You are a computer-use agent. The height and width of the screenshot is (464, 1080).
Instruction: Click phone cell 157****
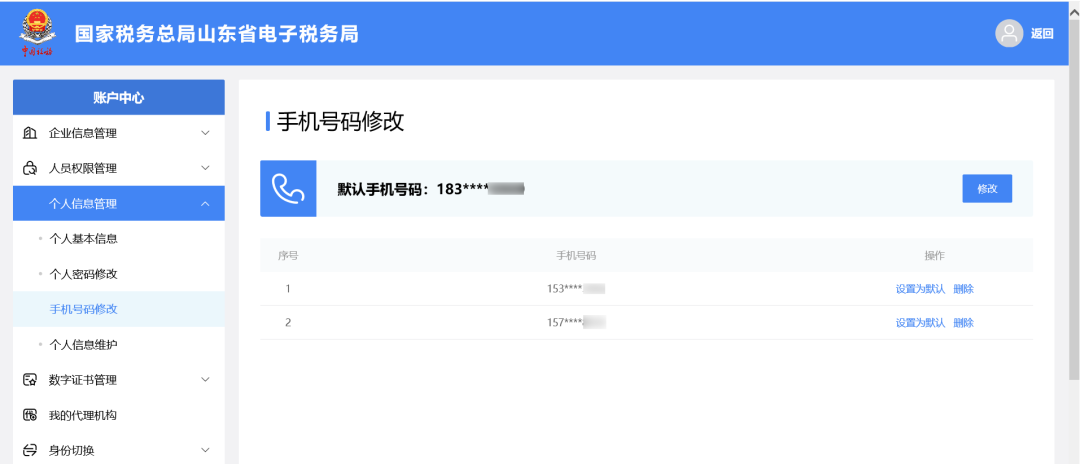coord(576,323)
